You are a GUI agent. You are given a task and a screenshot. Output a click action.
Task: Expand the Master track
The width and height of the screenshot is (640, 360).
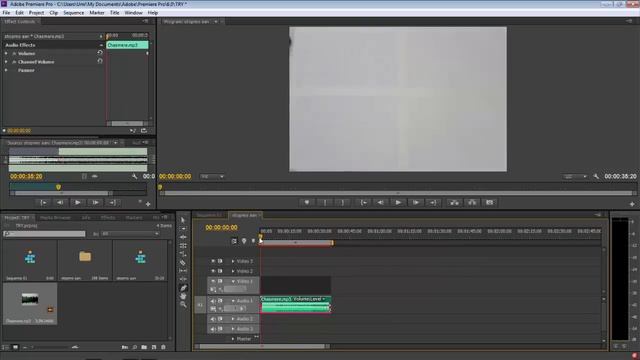[233, 339]
